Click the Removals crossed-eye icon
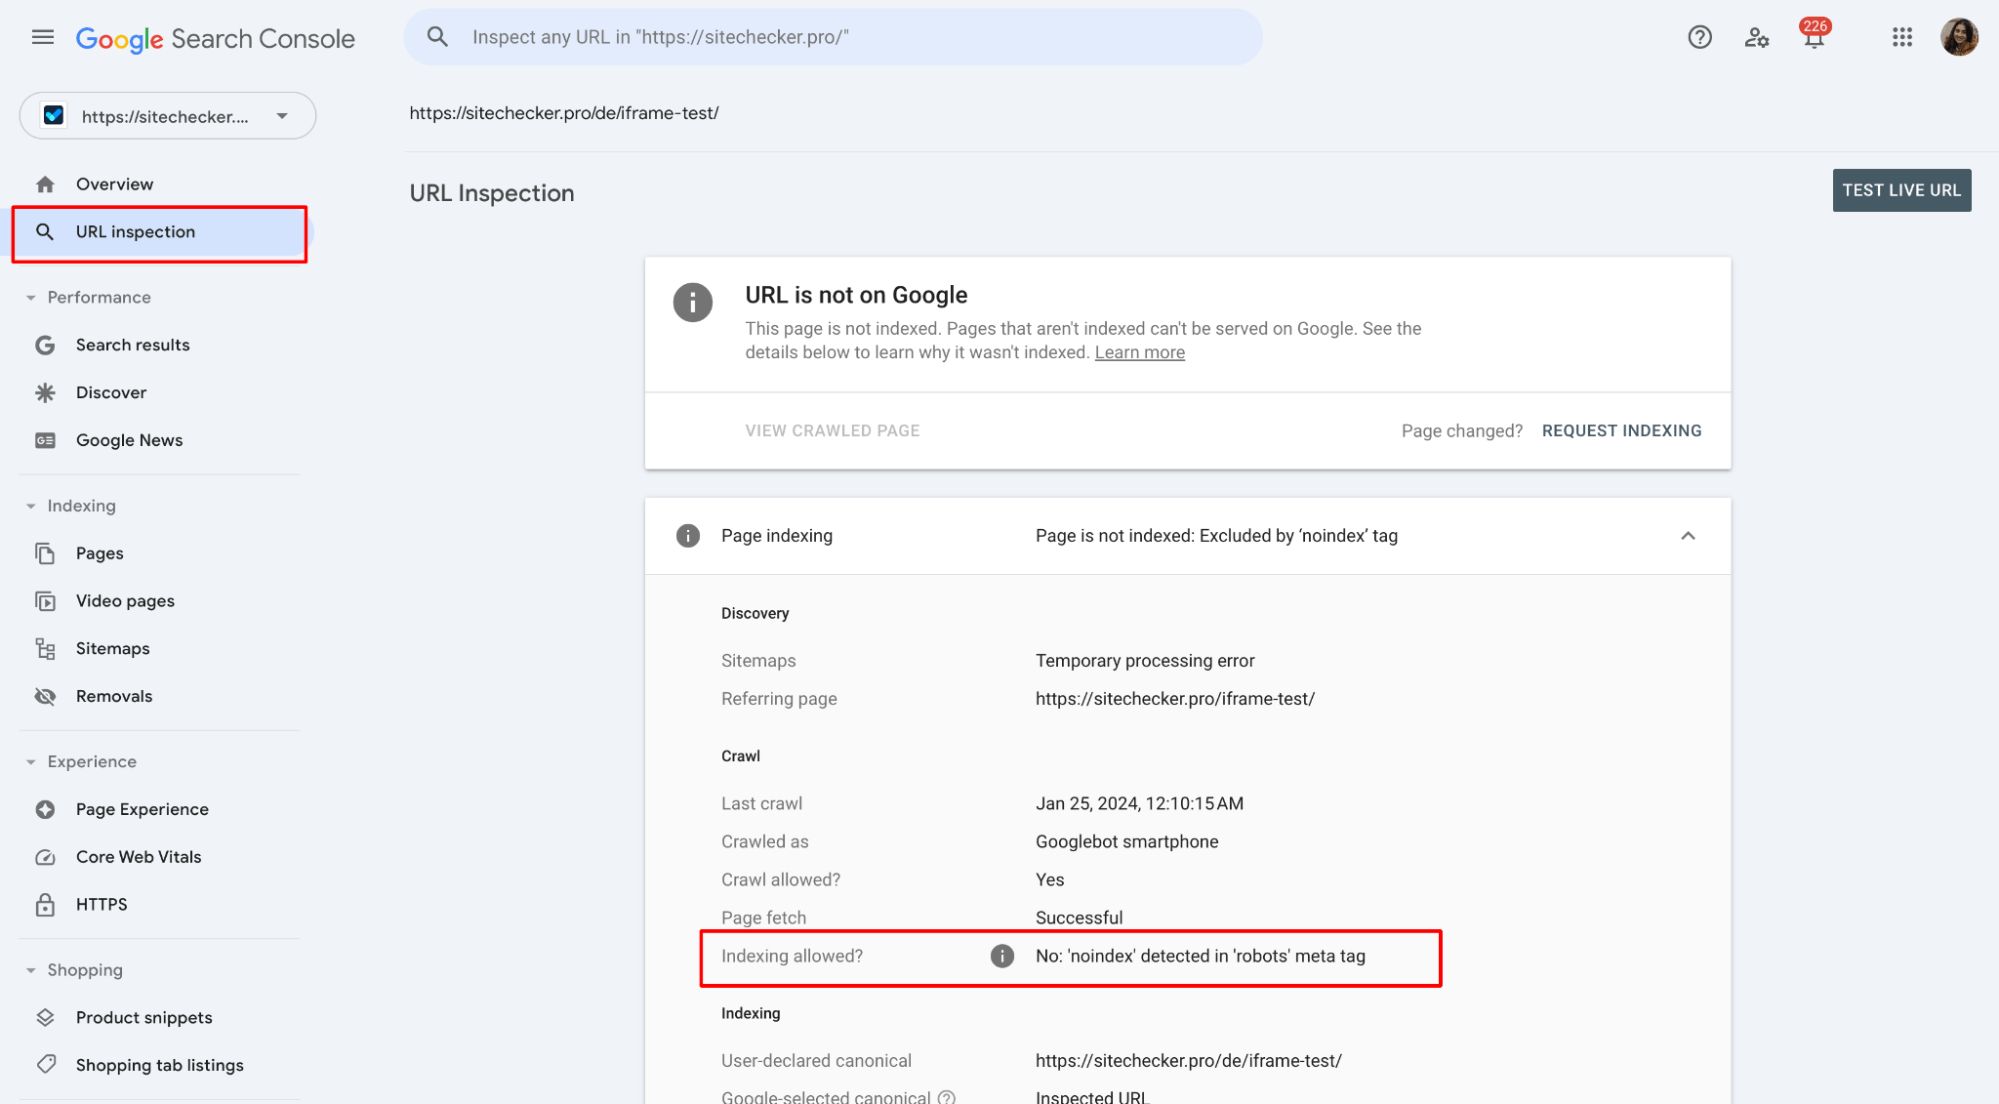Screen dimensions: 1999x1104 pyautogui.click(x=45, y=696)
